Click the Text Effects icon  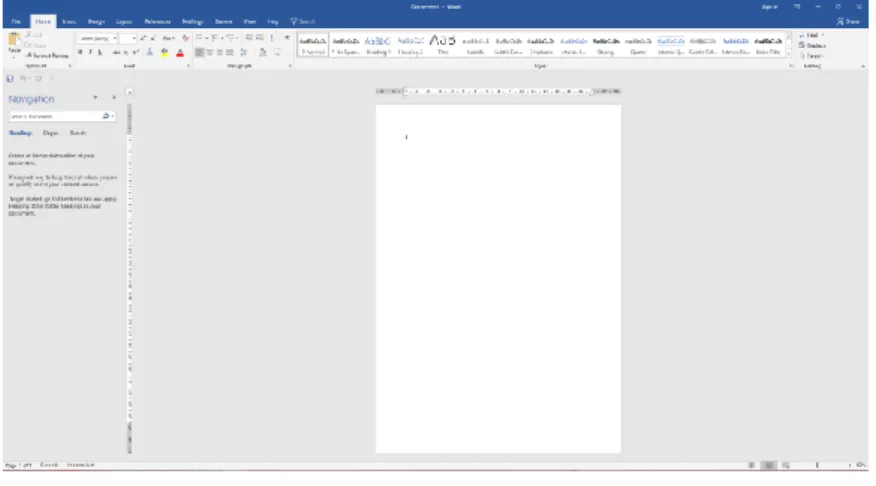(x=150, y=52)
